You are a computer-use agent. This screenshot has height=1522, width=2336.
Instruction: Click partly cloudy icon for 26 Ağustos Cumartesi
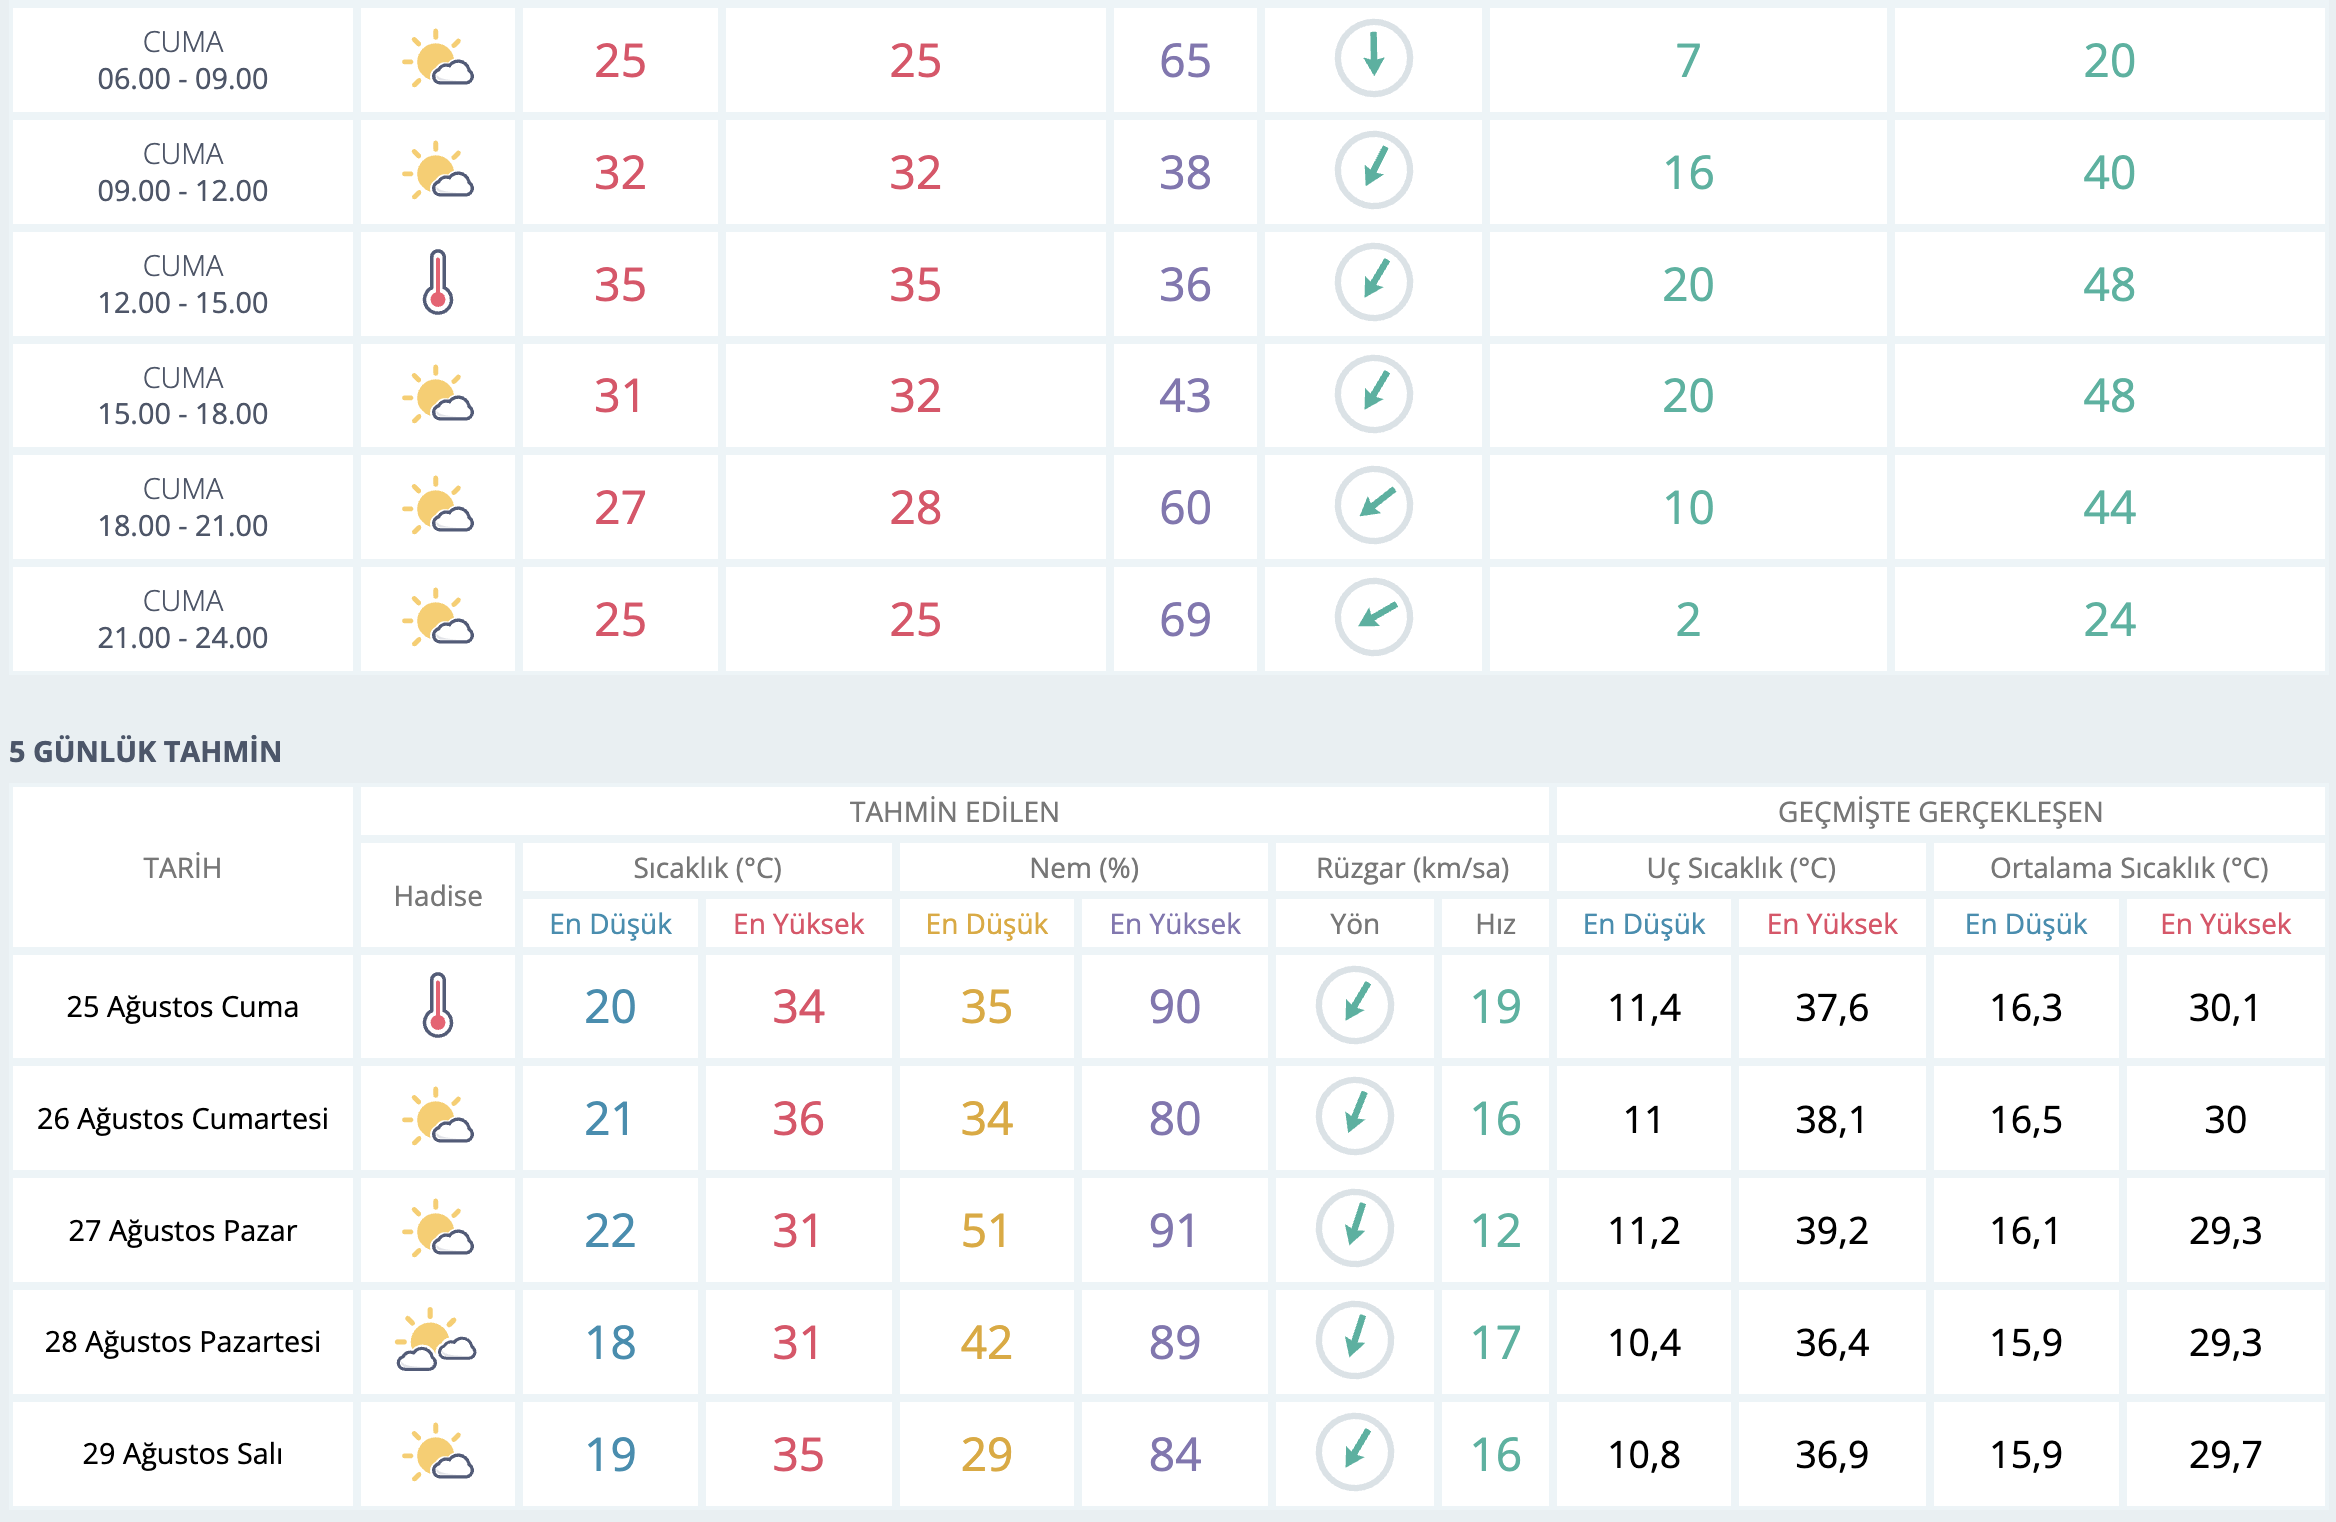point(437,1117)
